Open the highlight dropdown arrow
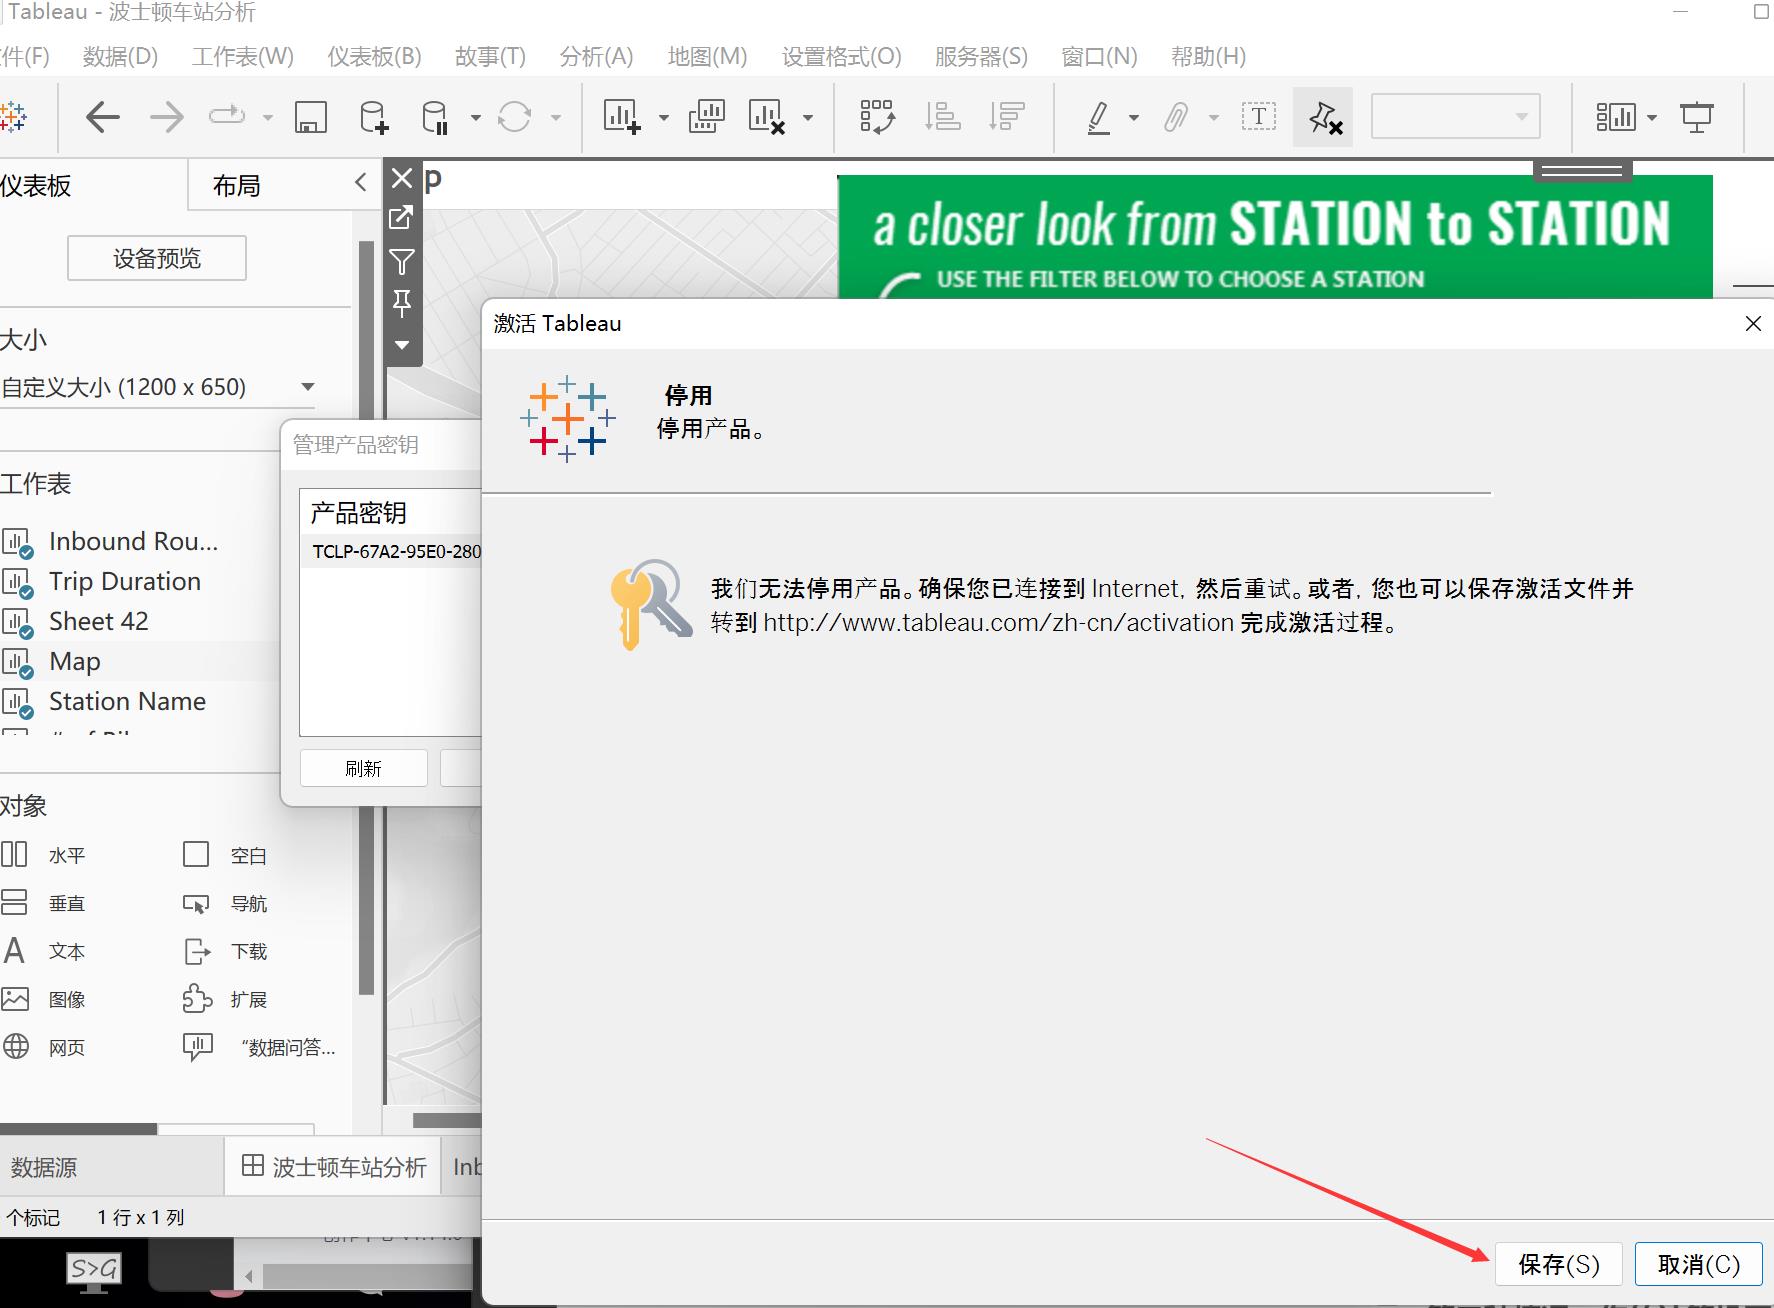Screen dimensions: 1774x1308 coord(1134,118)
